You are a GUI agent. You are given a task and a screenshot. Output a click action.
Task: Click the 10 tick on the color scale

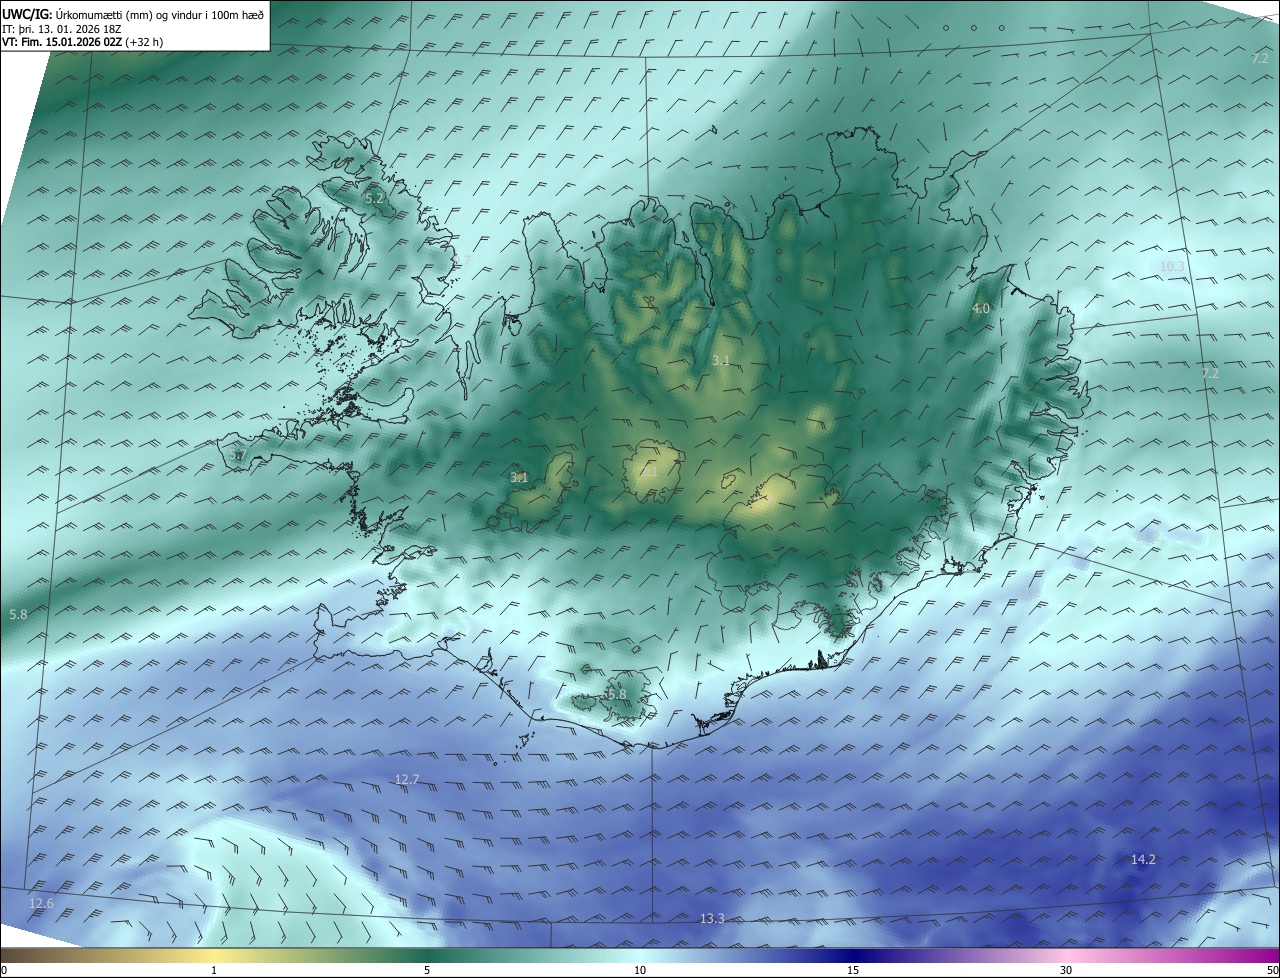click(640, 970)
